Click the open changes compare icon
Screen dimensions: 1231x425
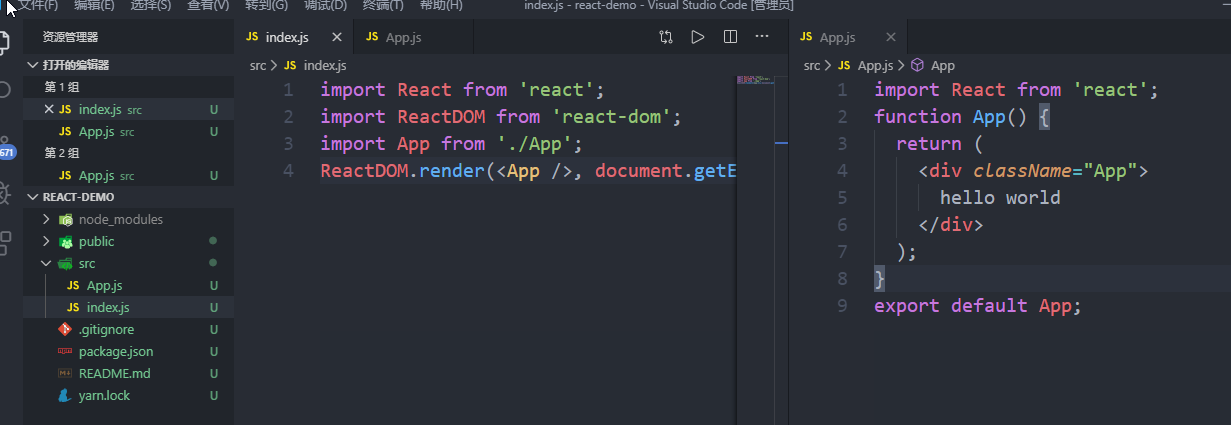pyautogui.click(x=666, y=37)
